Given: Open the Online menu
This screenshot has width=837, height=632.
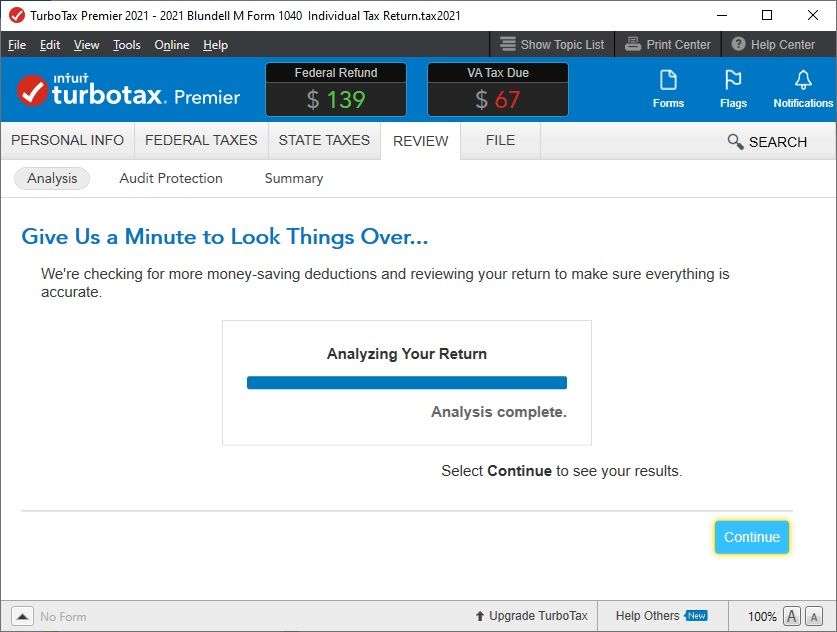Looking at the screenshot, I should [x=172, y=45].
